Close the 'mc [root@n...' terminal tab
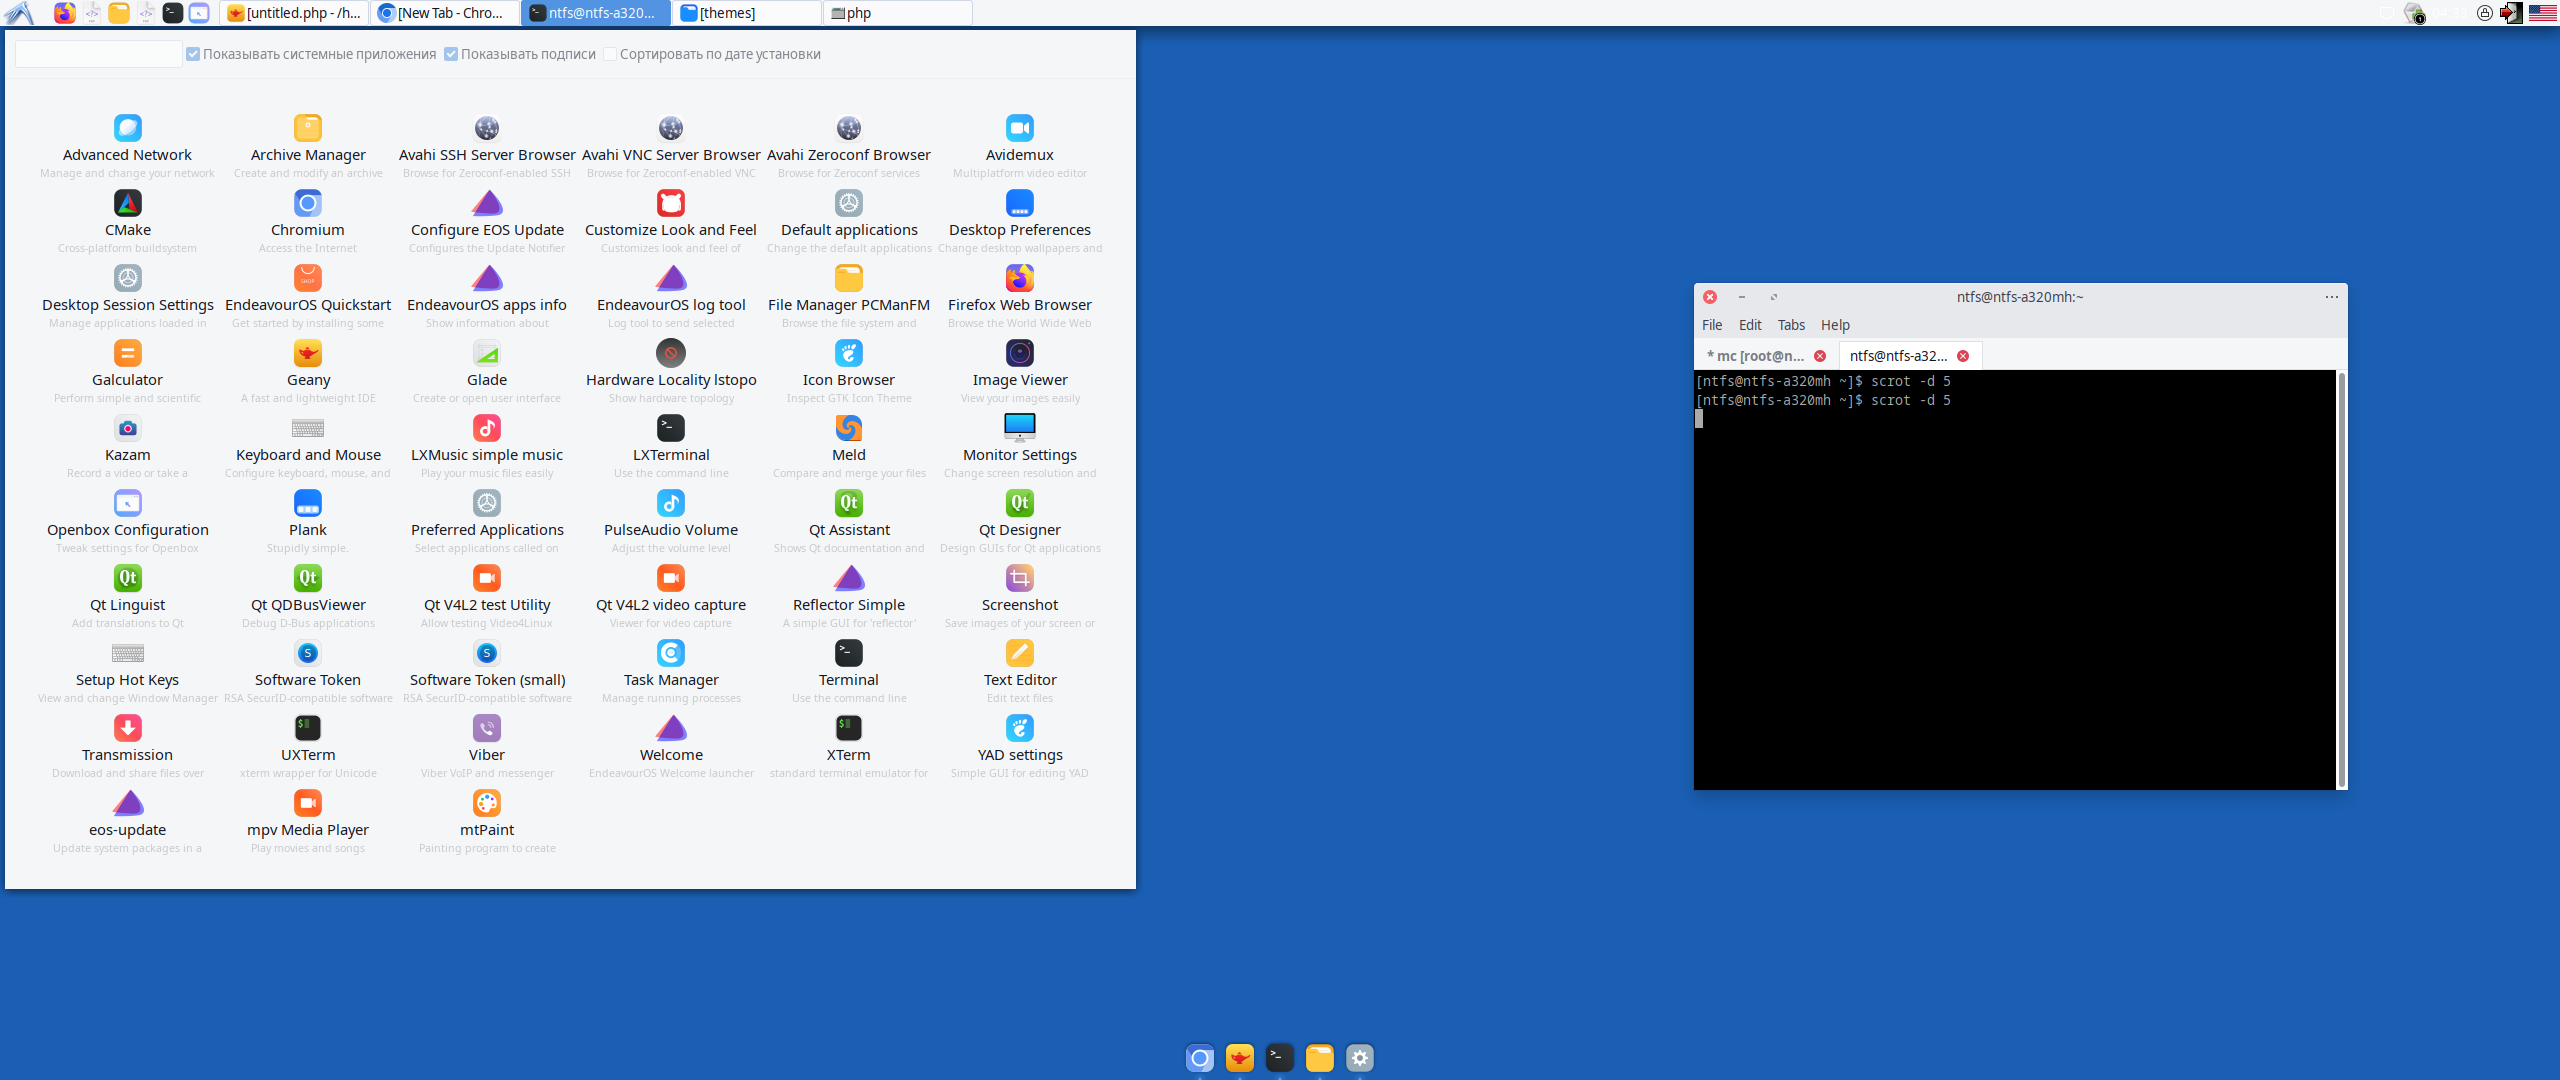 point(1820,356)
